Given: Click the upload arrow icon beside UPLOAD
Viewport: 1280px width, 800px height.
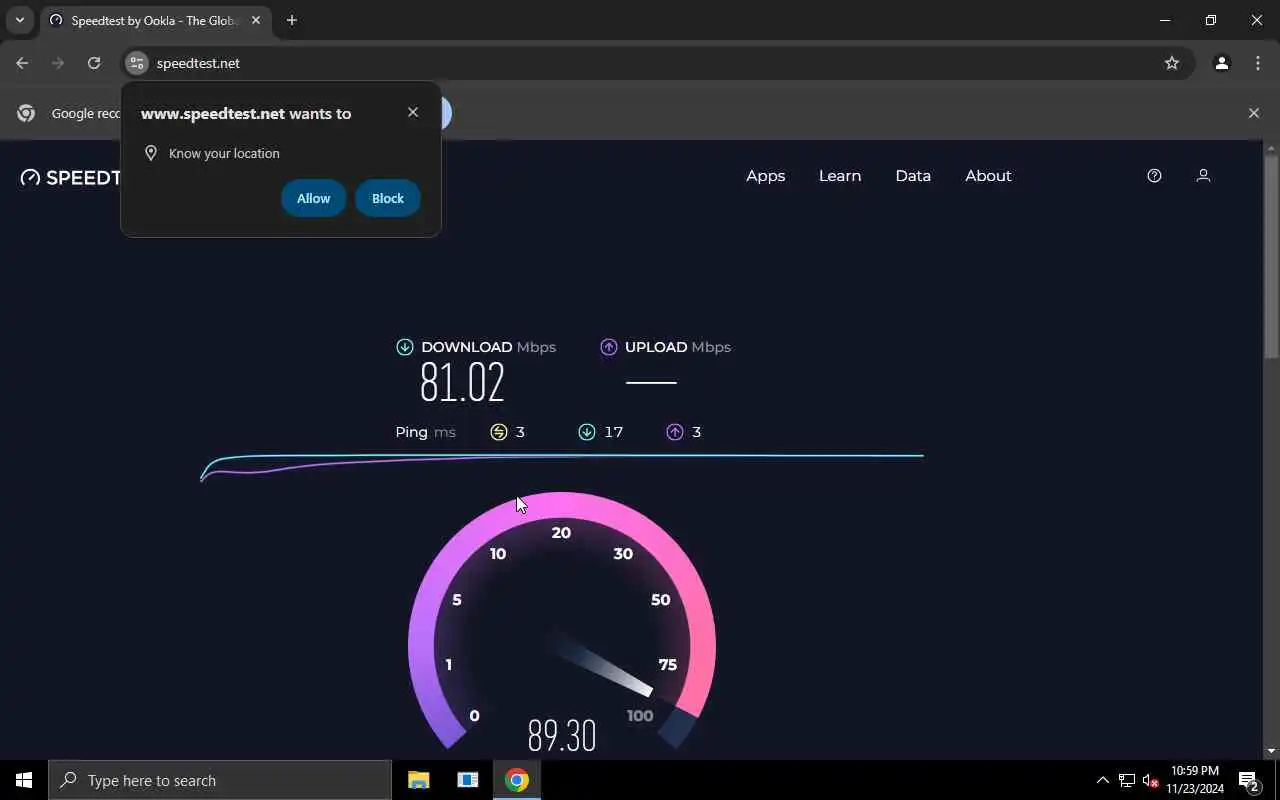Looking at the screenshot, I should click(x=608, y=347).
